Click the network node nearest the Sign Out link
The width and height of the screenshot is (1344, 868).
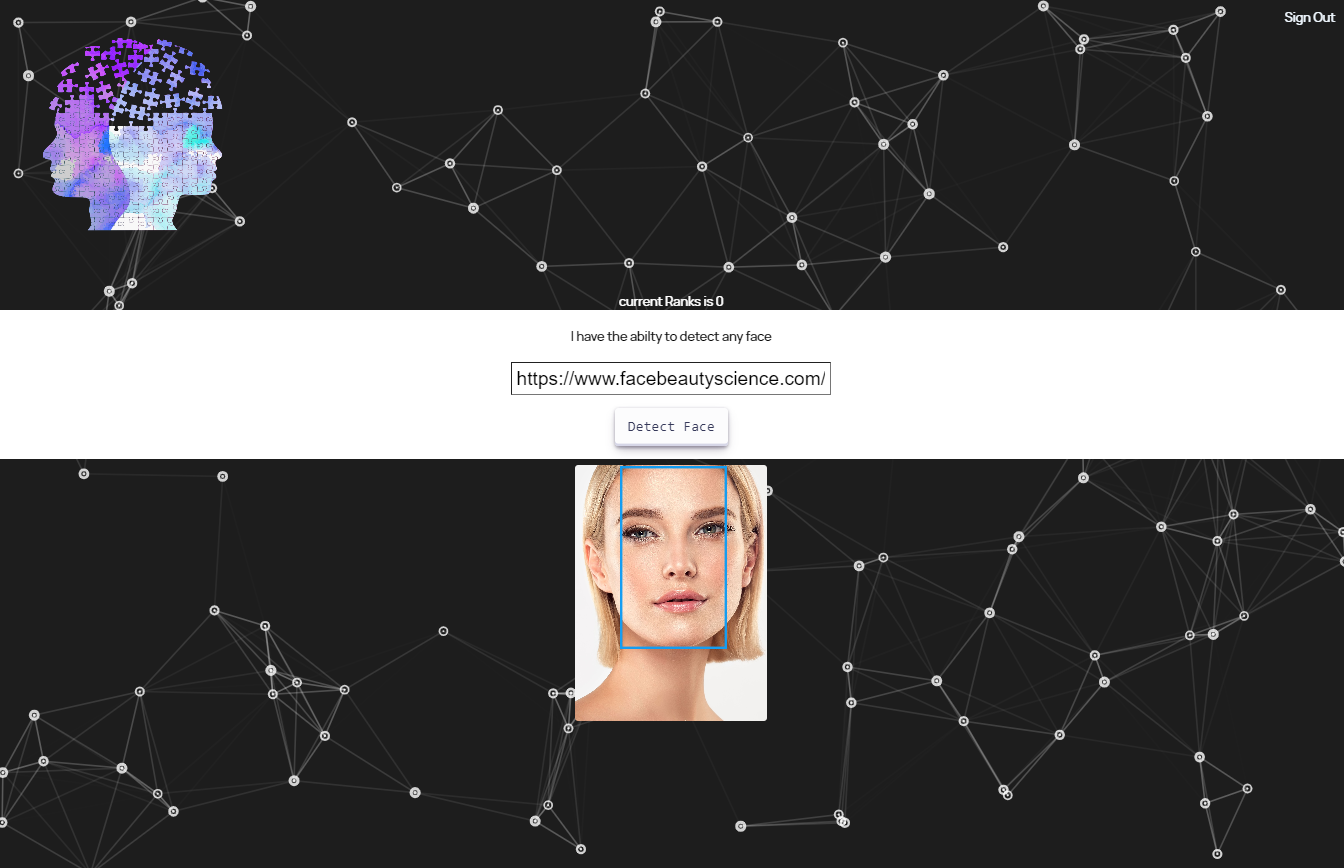tap(1220, 10)
